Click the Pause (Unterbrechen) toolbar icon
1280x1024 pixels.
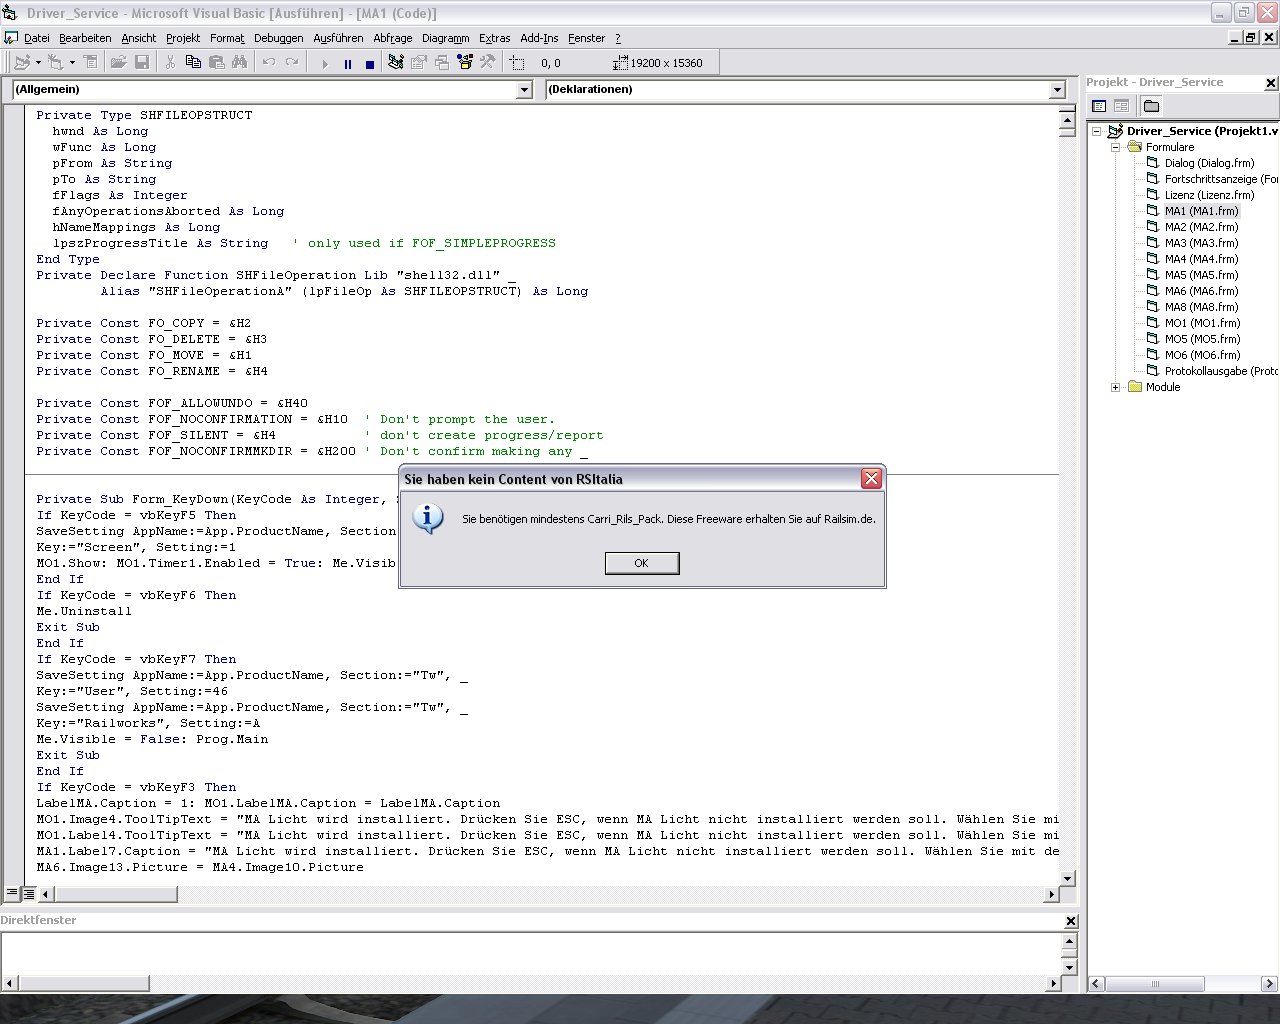coord(347,63)
